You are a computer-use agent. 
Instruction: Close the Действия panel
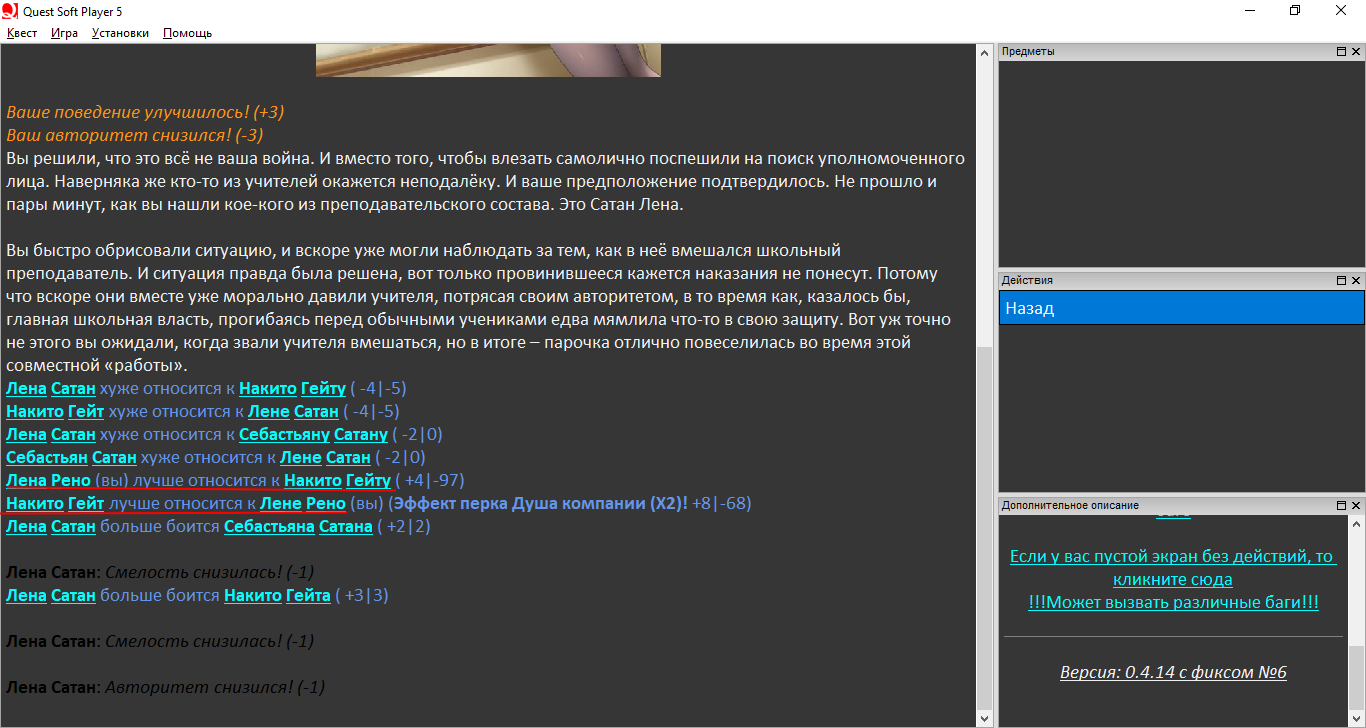tap(1356, 281)
